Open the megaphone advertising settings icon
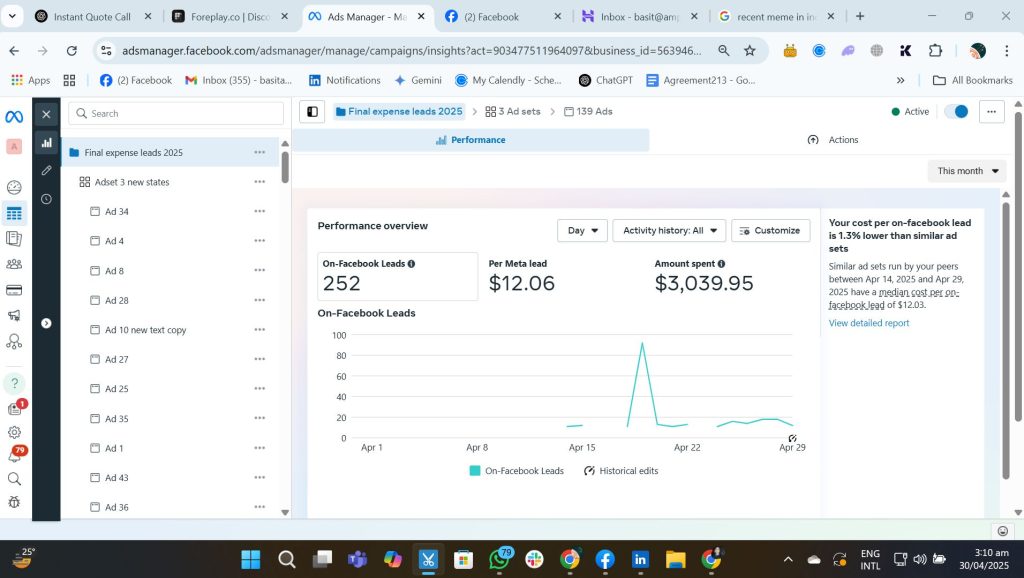Screen dimensions: 1024x578 [x=14, y=316]
